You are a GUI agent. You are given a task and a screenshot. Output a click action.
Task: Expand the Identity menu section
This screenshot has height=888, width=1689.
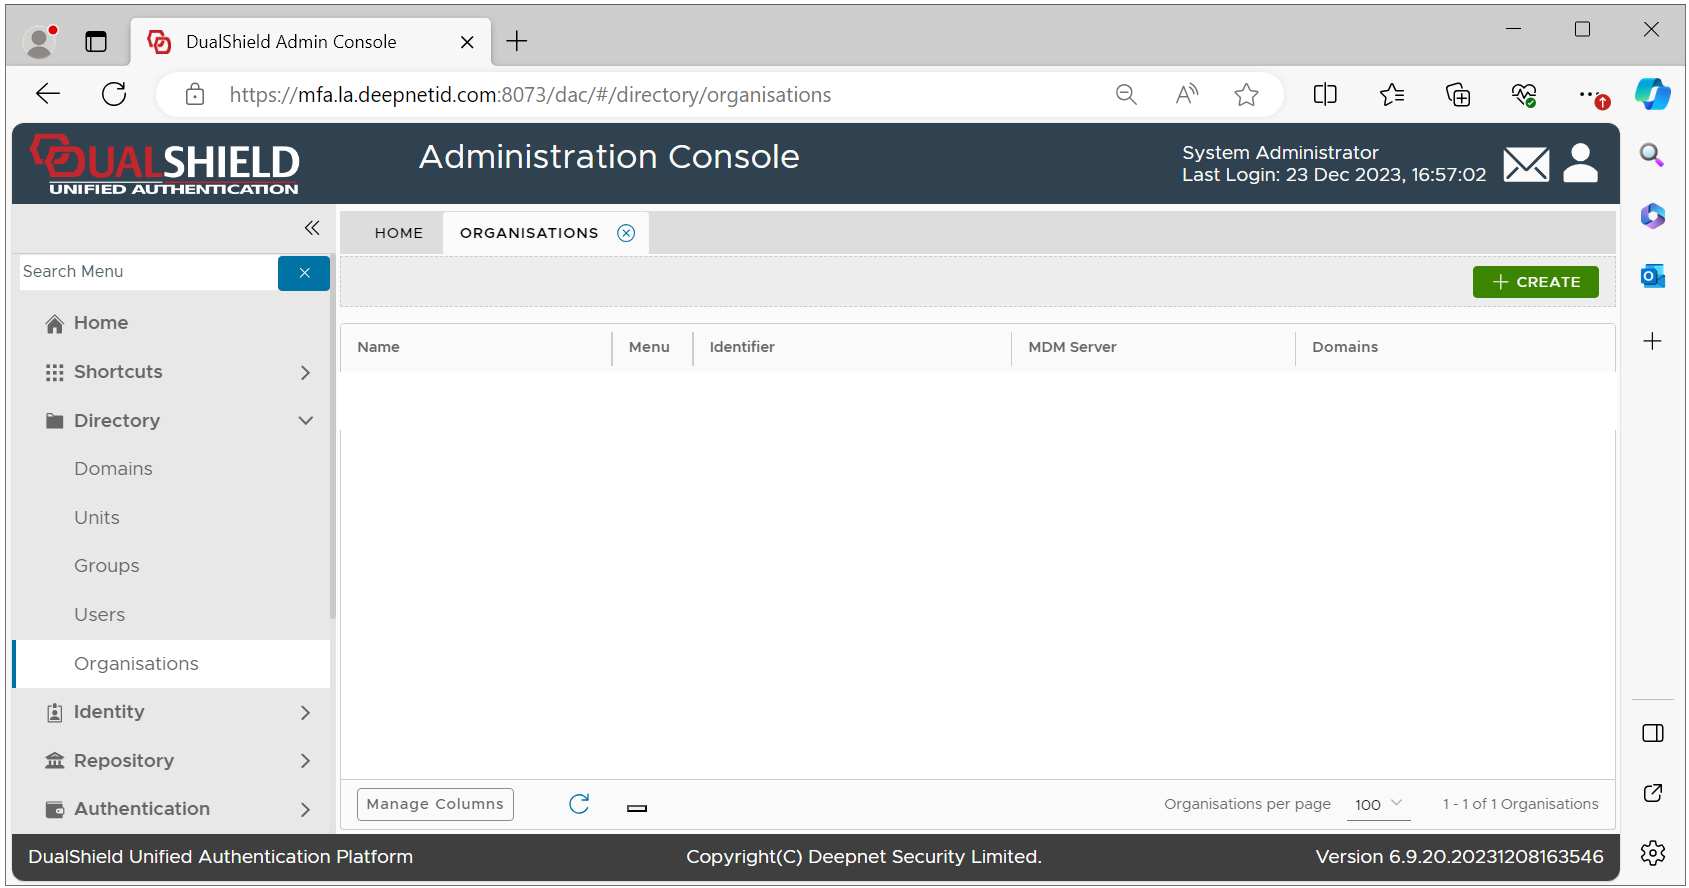coord(305,712)
